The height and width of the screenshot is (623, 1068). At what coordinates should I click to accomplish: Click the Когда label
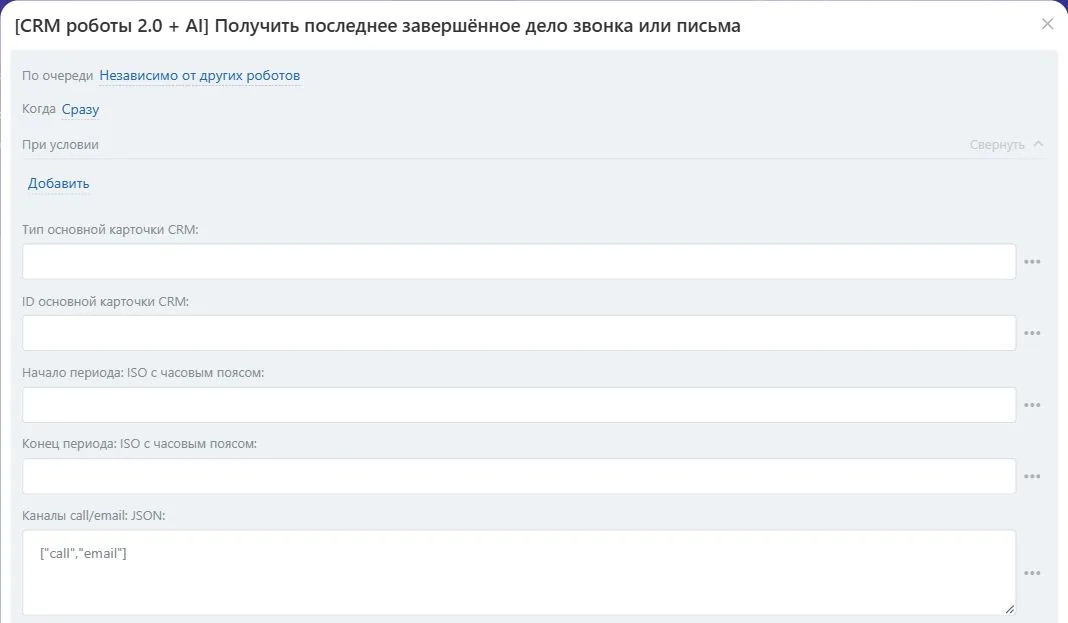click(39, 109)
